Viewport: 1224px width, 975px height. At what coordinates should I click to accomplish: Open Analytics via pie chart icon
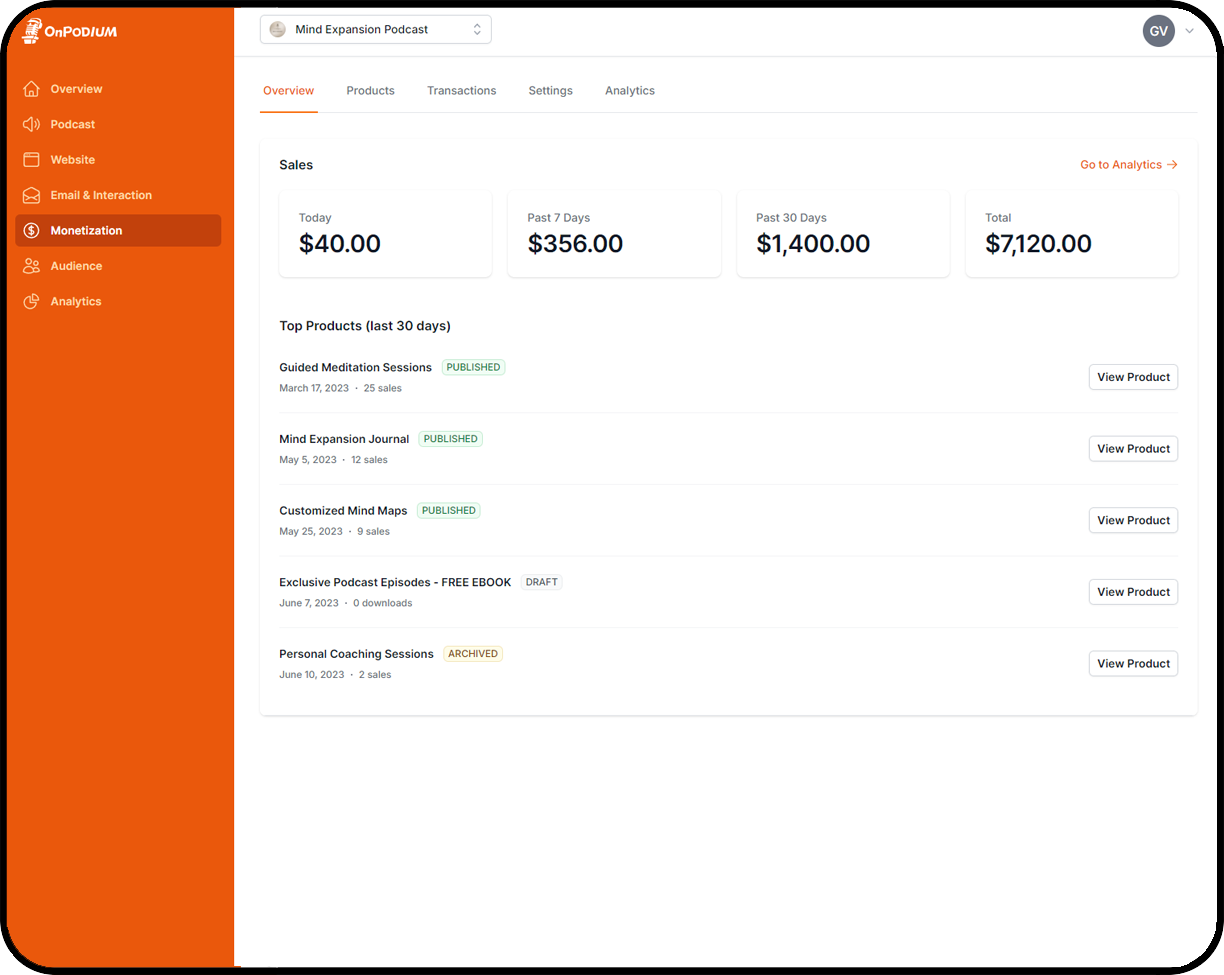click(31, 300)
